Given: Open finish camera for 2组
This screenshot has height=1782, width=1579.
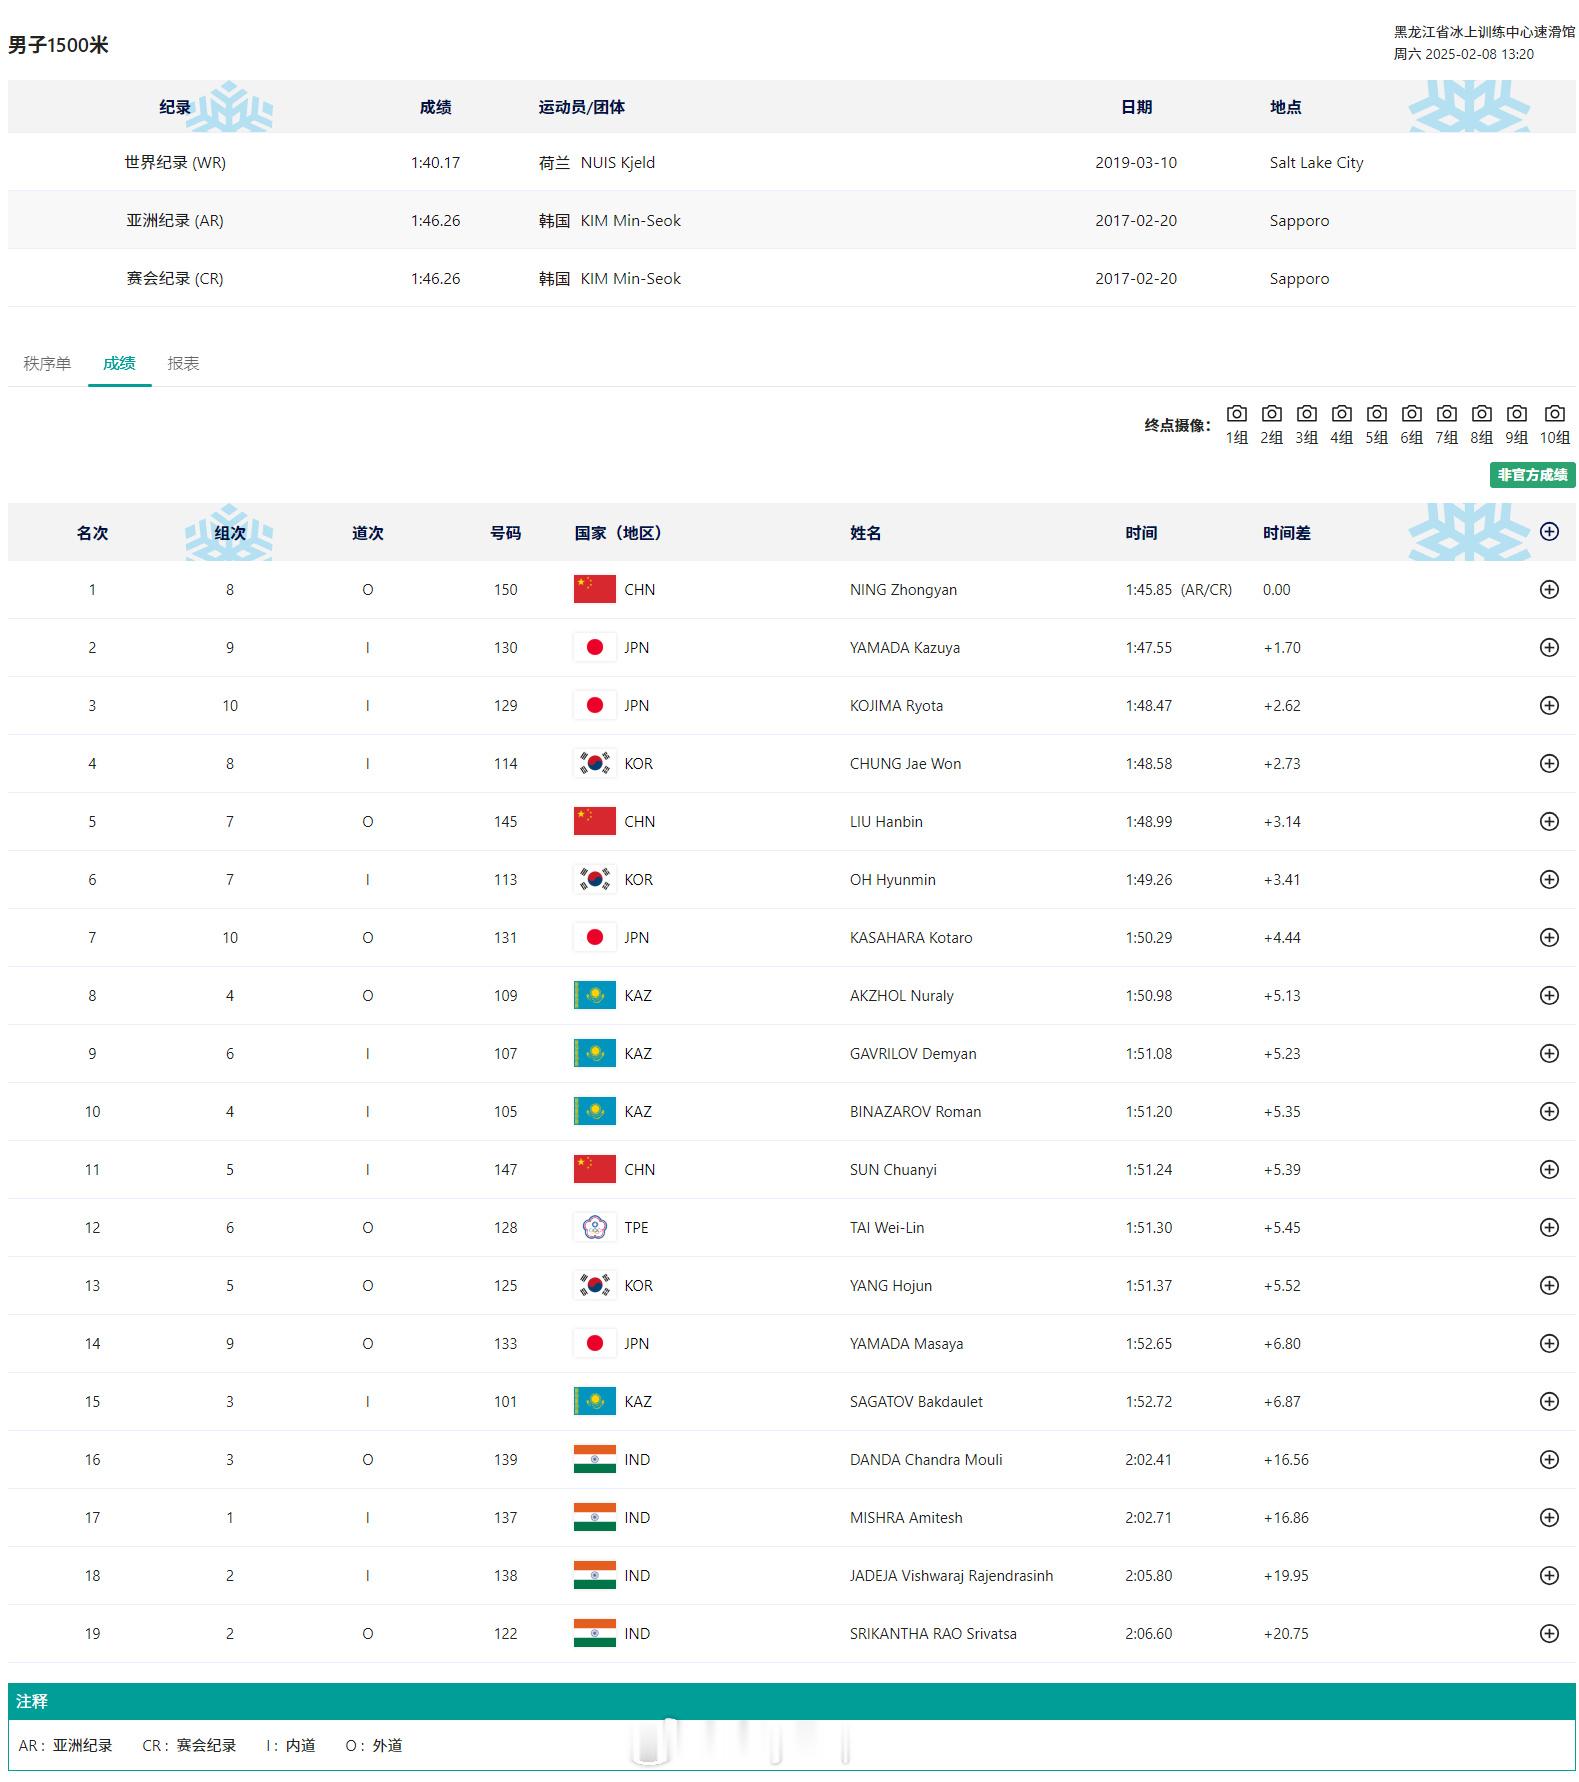Looking at the screenshot, I should tap(1271, 424).
